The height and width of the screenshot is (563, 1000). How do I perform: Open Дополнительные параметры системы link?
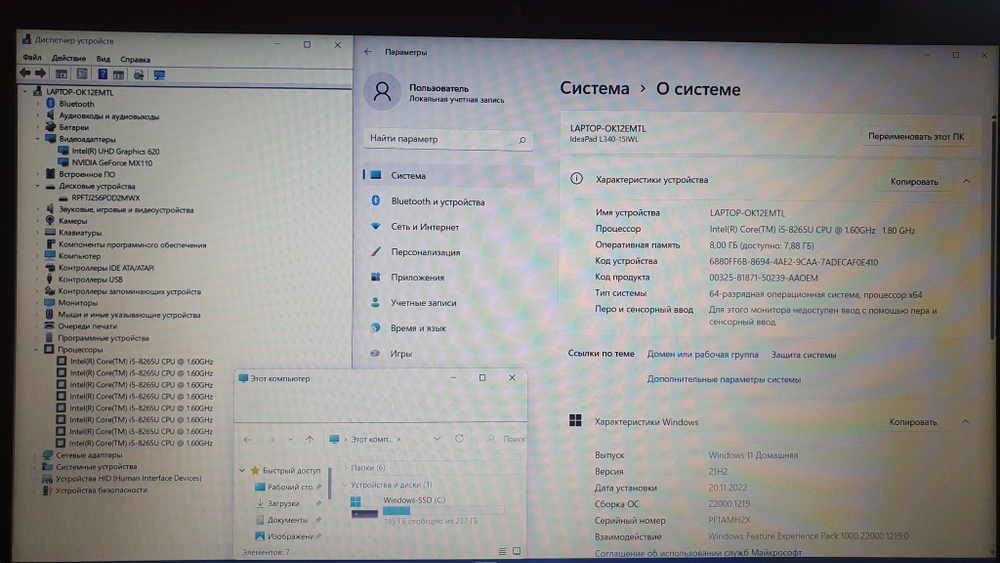724,379
